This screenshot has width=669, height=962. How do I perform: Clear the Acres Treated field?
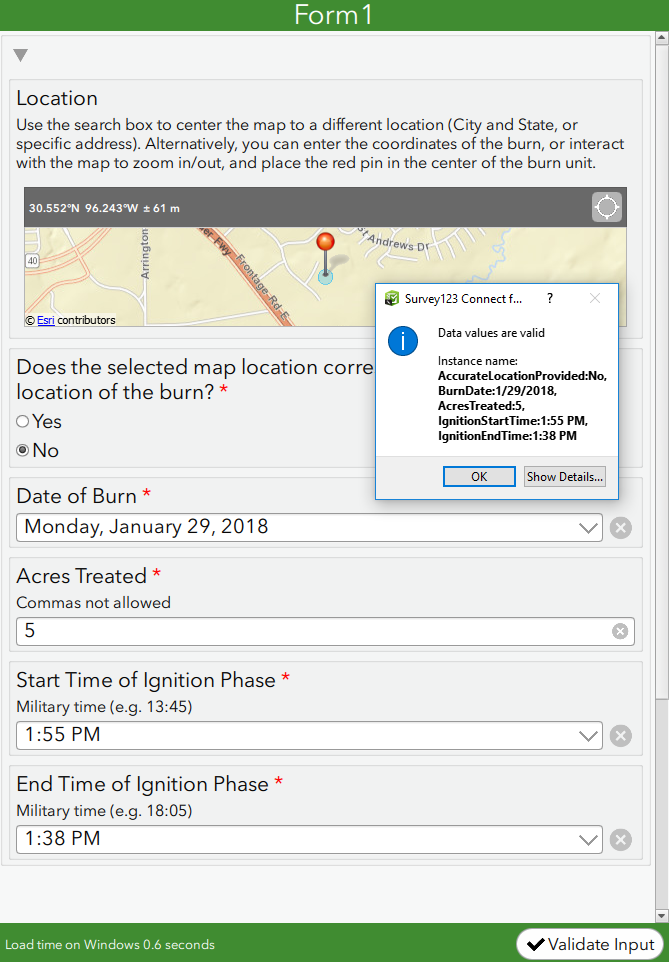pyautogui.click(x=620, y=631)
